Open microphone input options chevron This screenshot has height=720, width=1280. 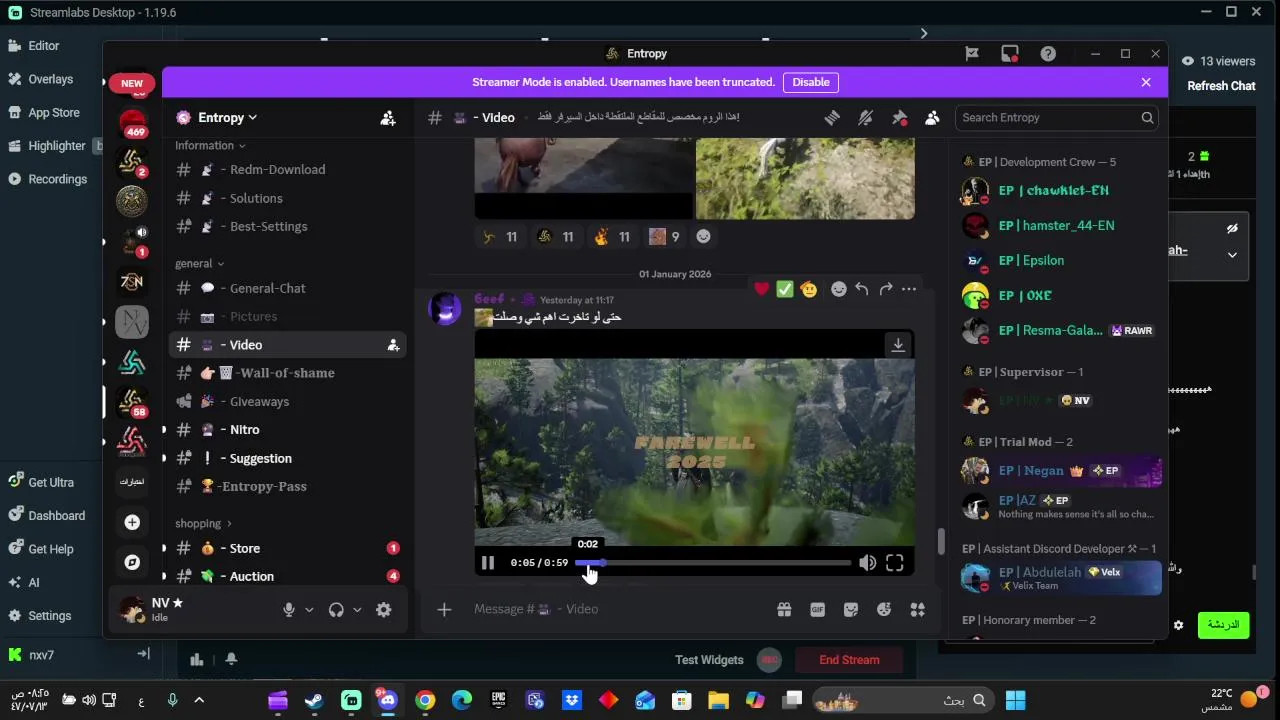click(x=309, y=610)
